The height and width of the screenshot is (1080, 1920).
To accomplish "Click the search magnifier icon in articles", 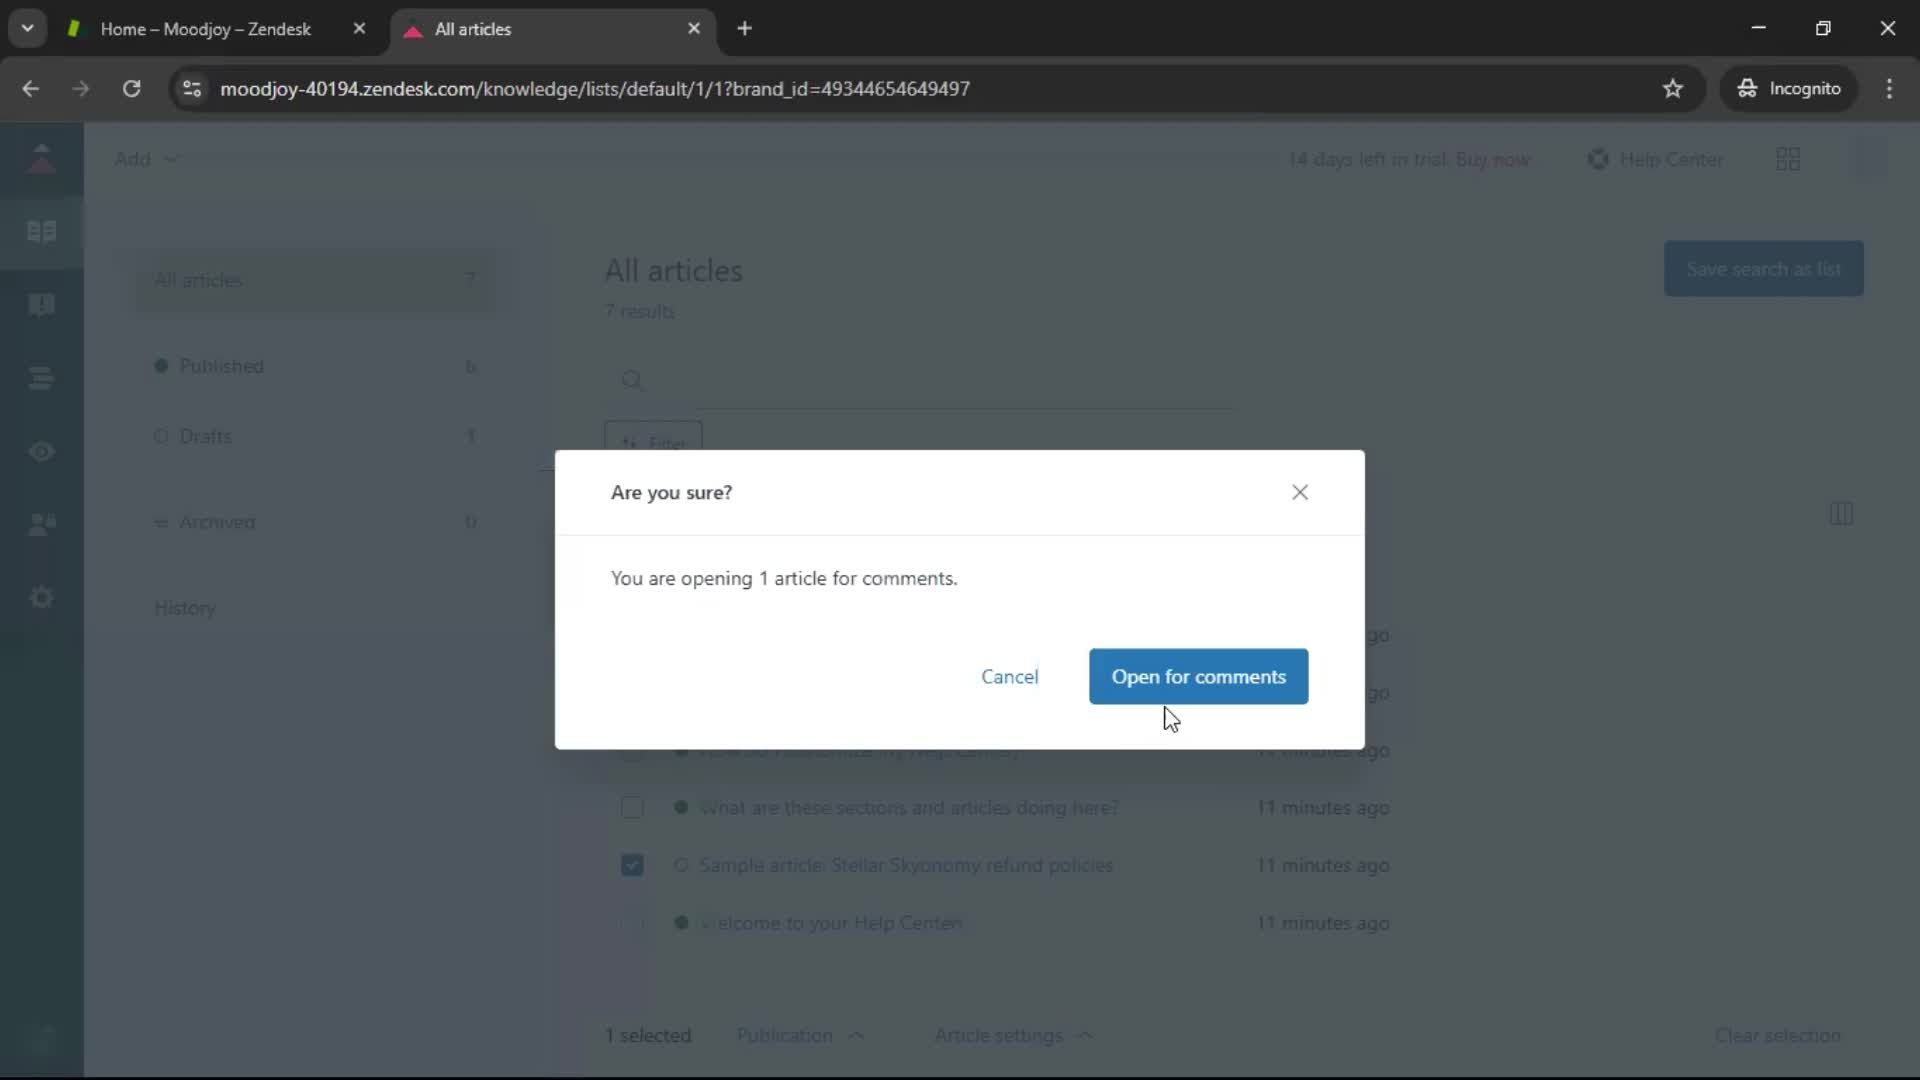I will coord(632,380).
